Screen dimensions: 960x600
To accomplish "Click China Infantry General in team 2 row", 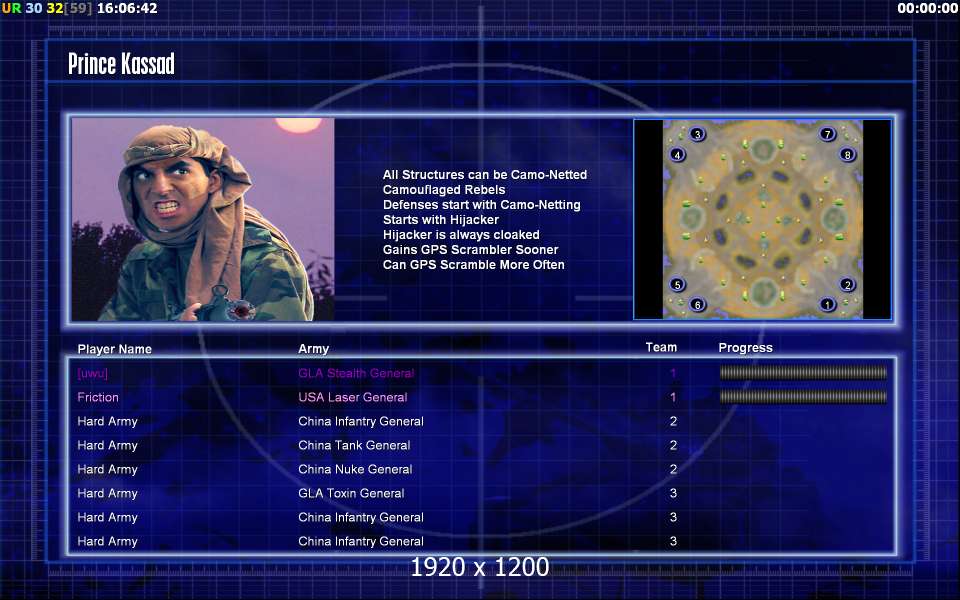I will pos(361,421).
